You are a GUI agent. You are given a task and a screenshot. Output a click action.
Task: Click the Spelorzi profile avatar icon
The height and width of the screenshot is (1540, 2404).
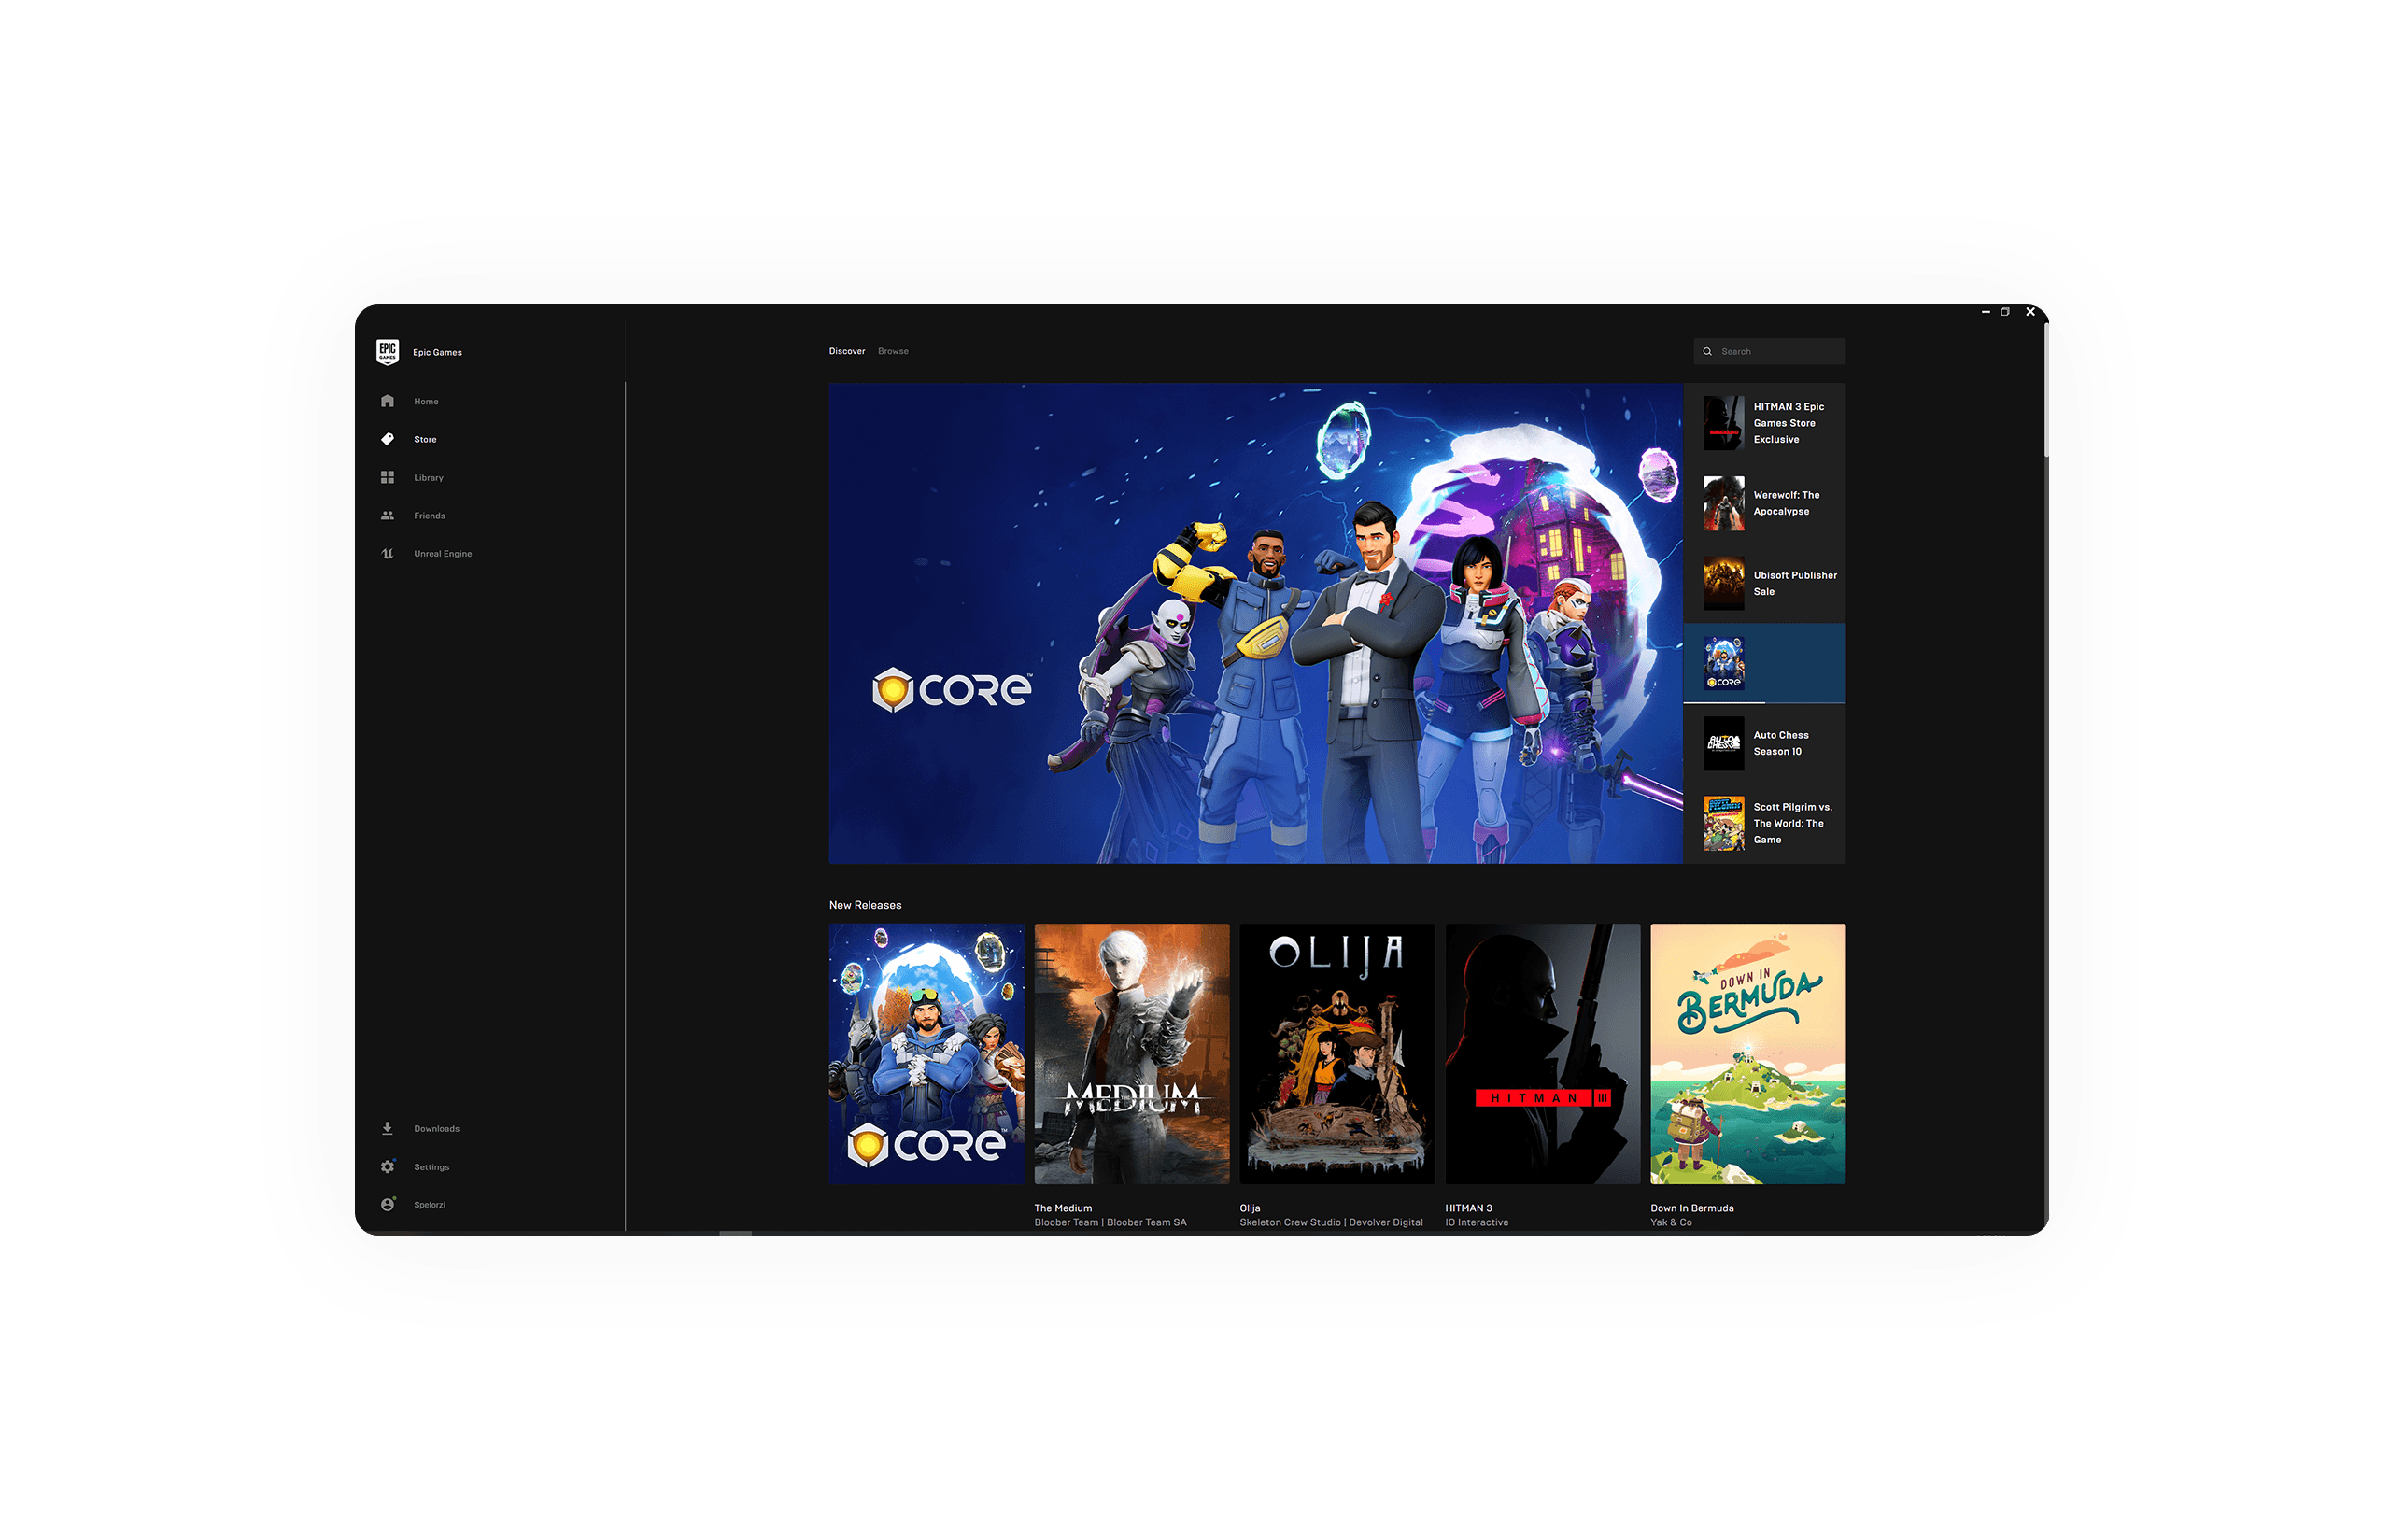pos(387,1204)
